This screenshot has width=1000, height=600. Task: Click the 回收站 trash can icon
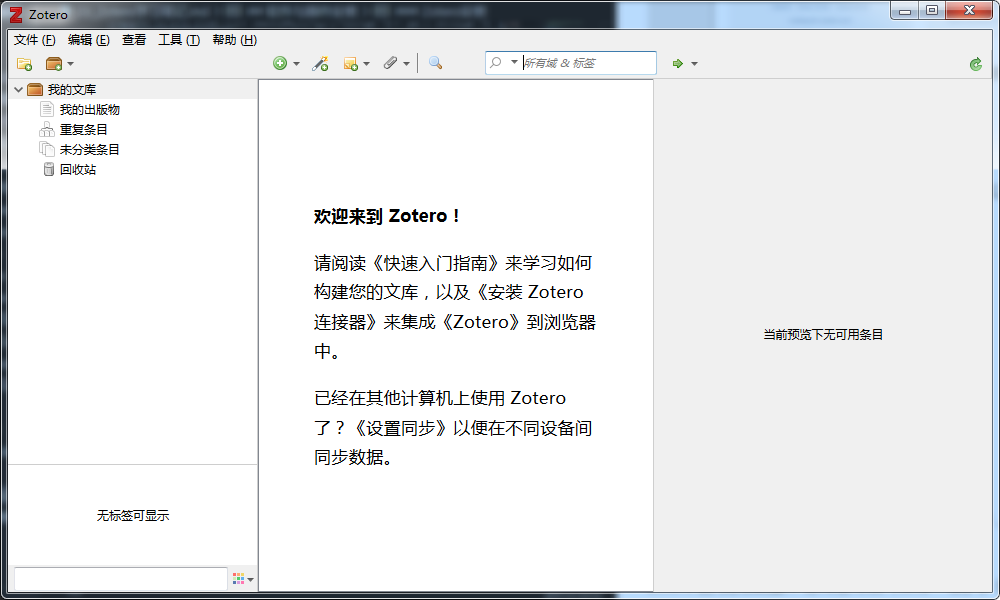click(48, 169)
